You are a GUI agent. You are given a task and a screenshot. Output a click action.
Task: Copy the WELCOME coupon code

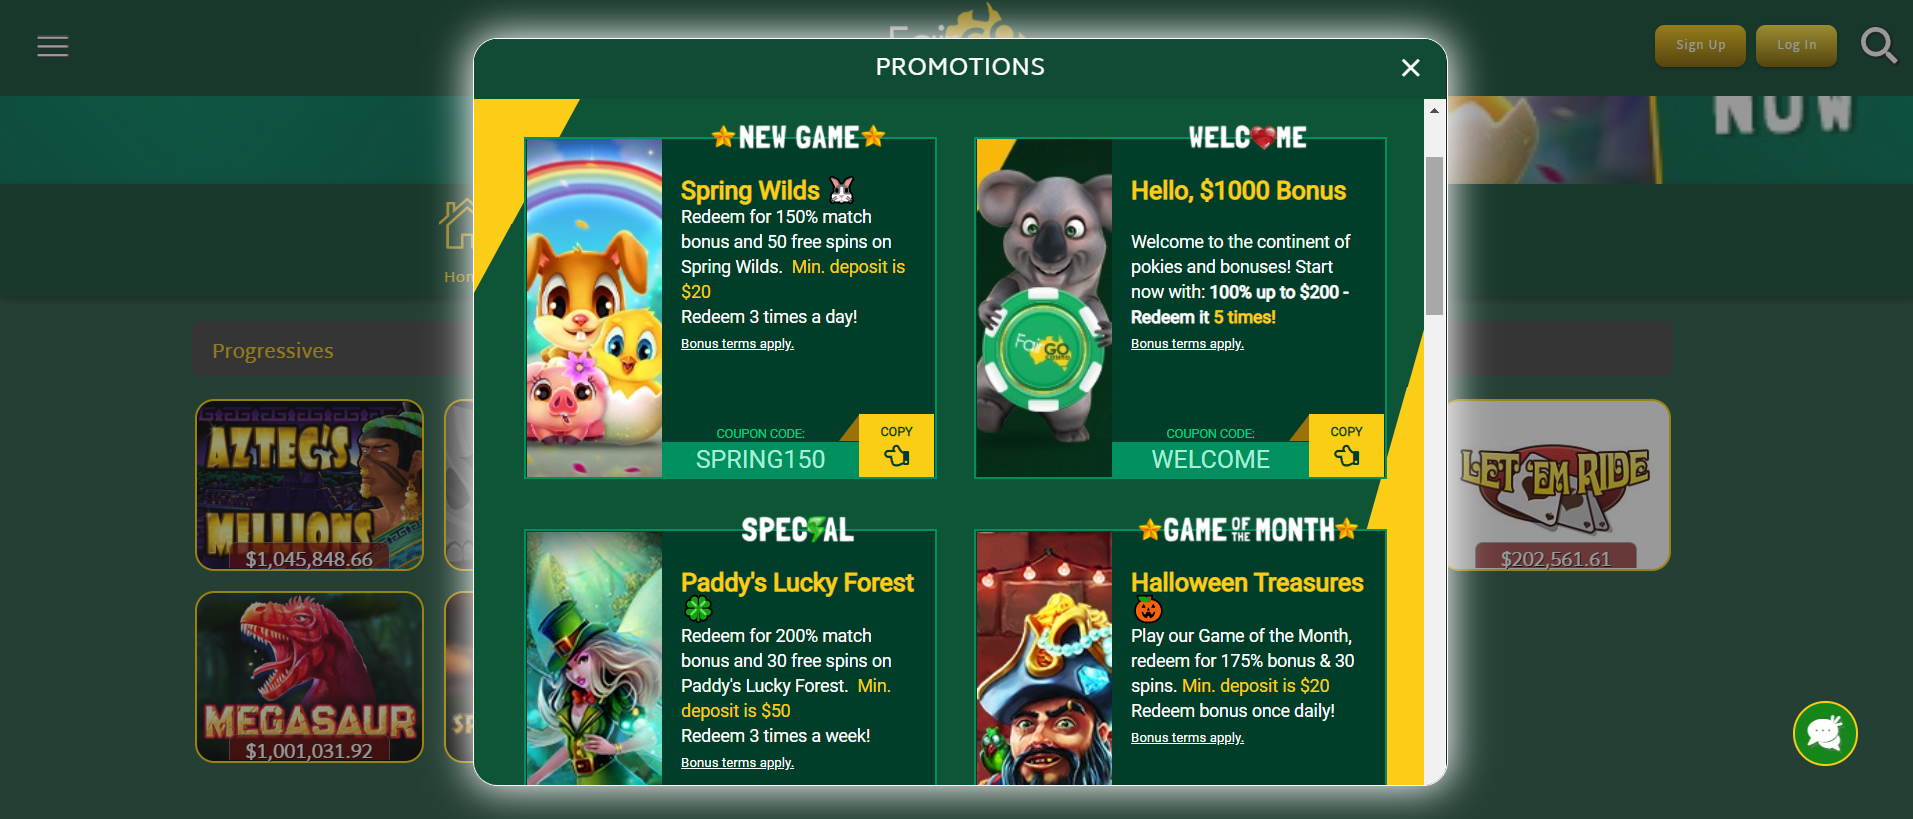1346,446
